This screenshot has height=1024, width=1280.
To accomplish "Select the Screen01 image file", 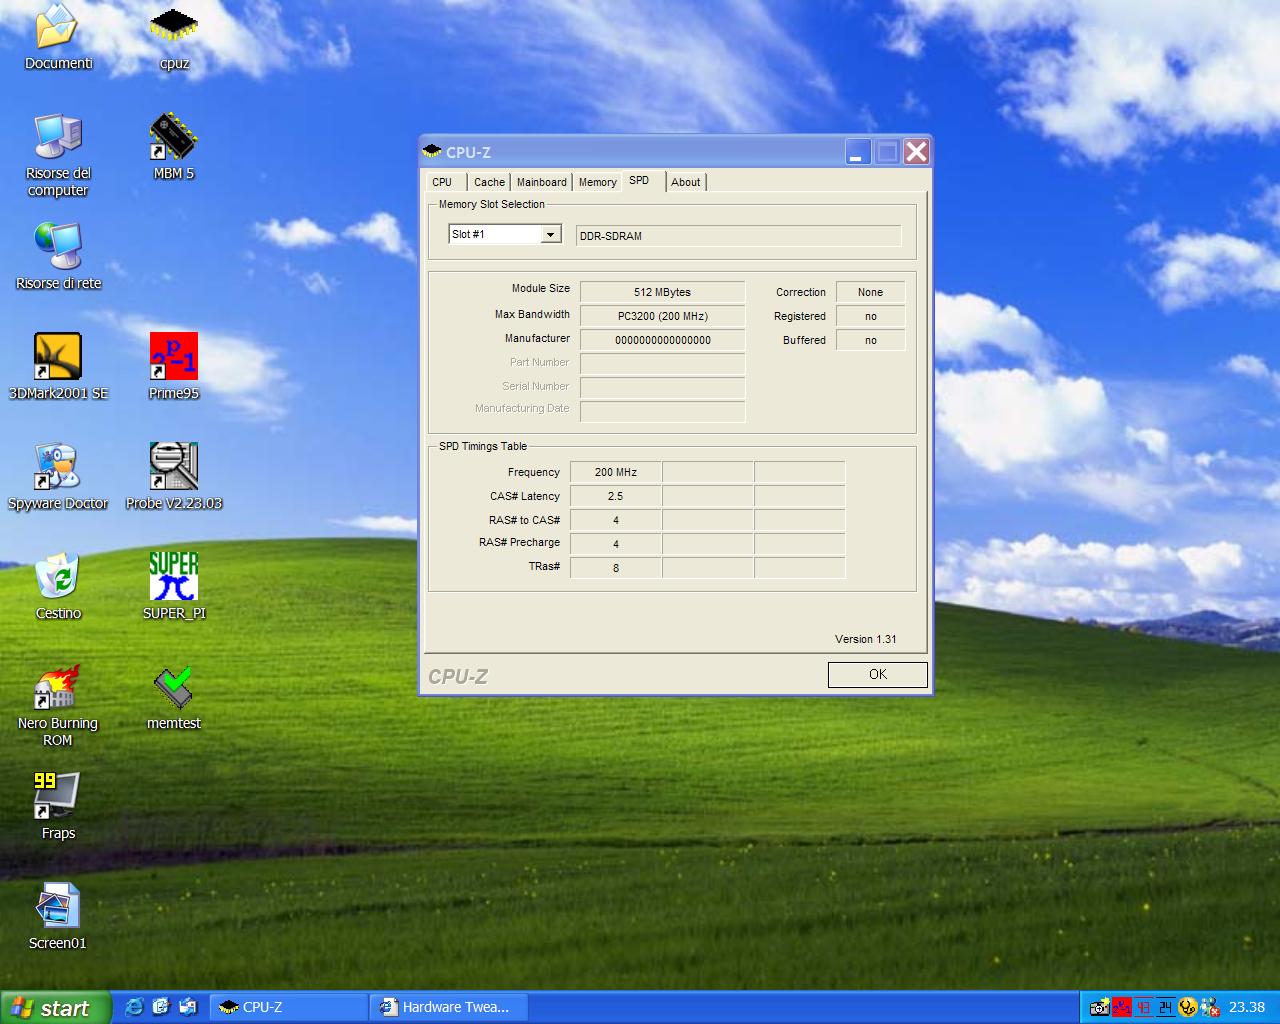I will [x=58, y=916].
